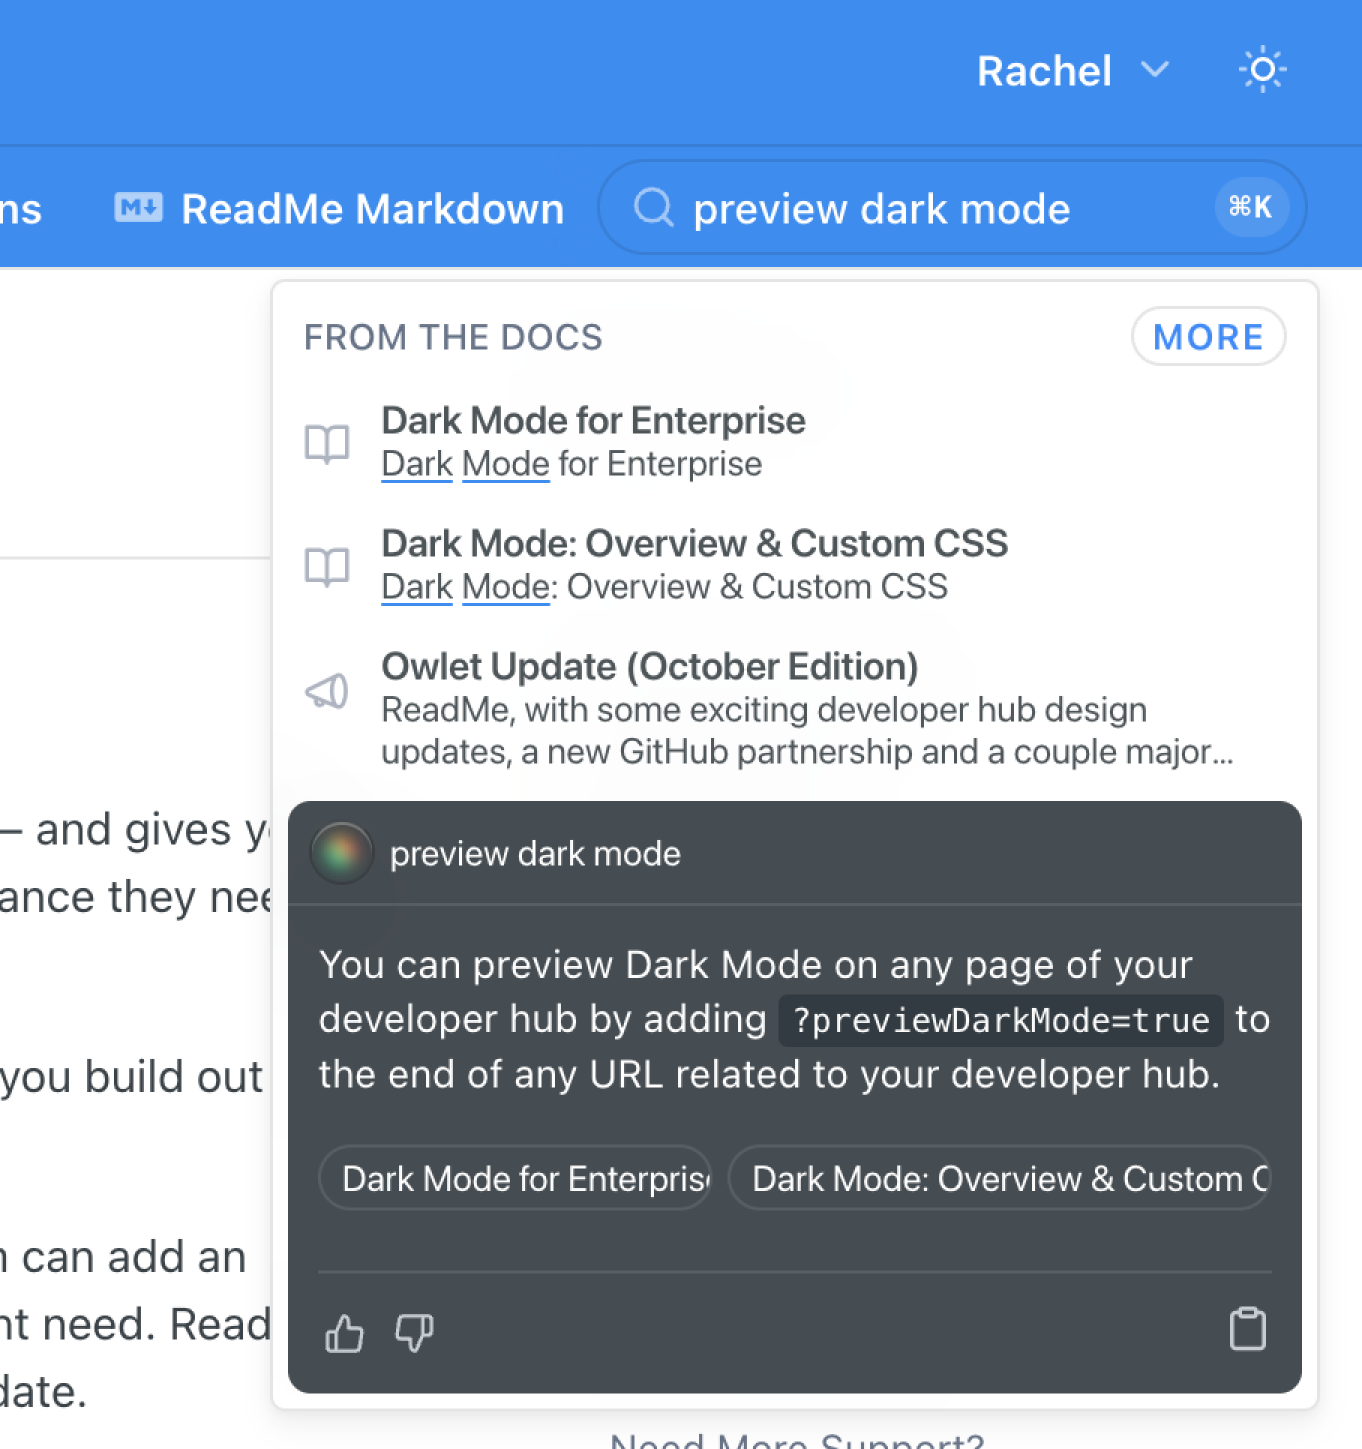Image resolution: width=1362 pixels, height=1449 pixels.
Task: Copy the AI answer with clipboard icon
Action: (x=1248, y=1329)
